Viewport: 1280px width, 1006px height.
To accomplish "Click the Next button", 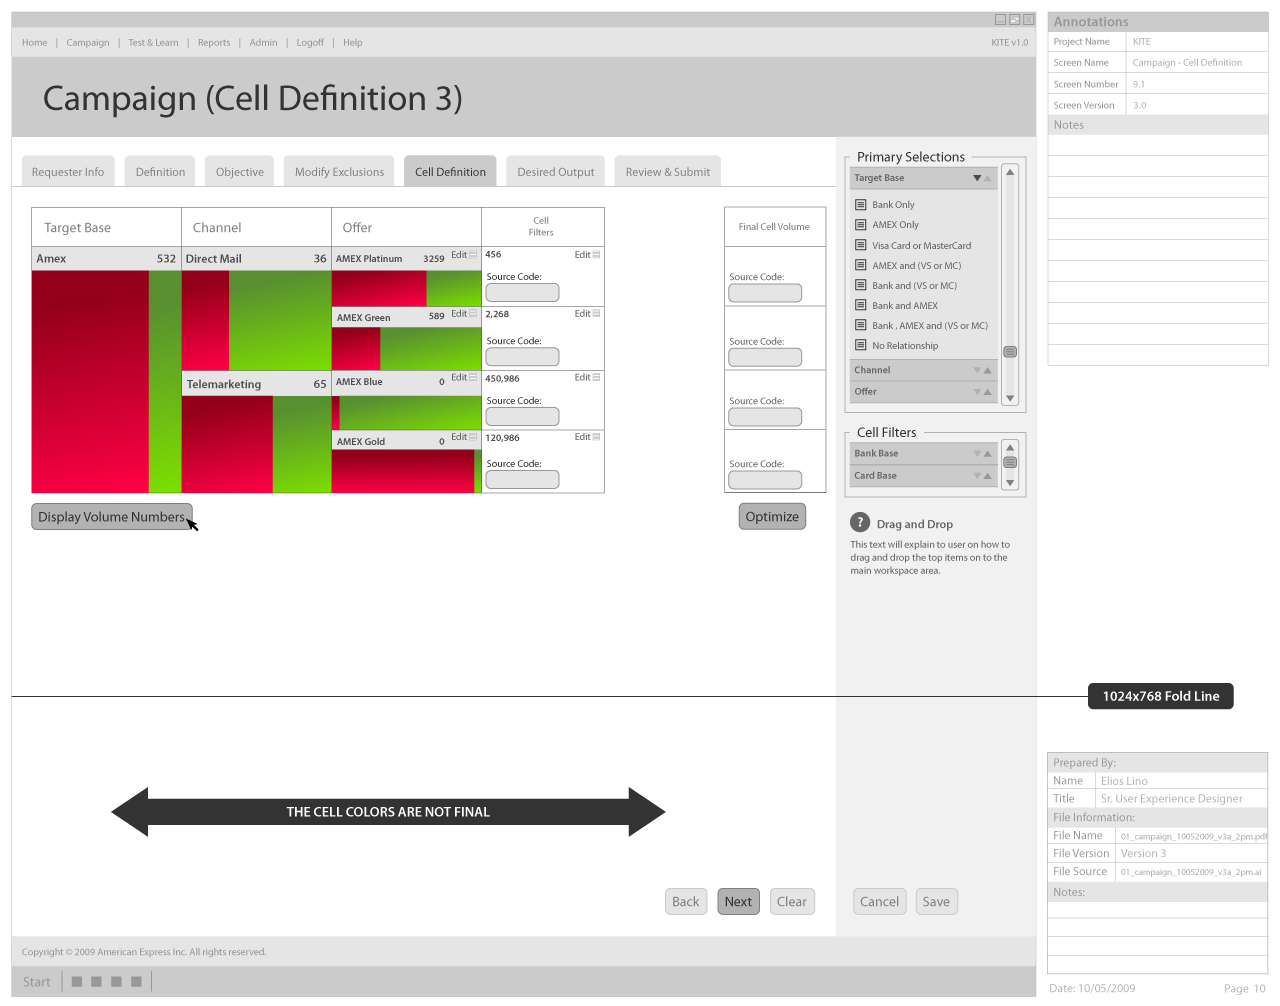I will point(738,902).
